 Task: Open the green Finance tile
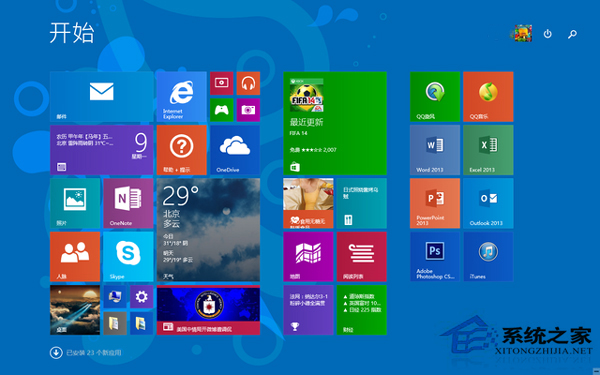(362, 310)
